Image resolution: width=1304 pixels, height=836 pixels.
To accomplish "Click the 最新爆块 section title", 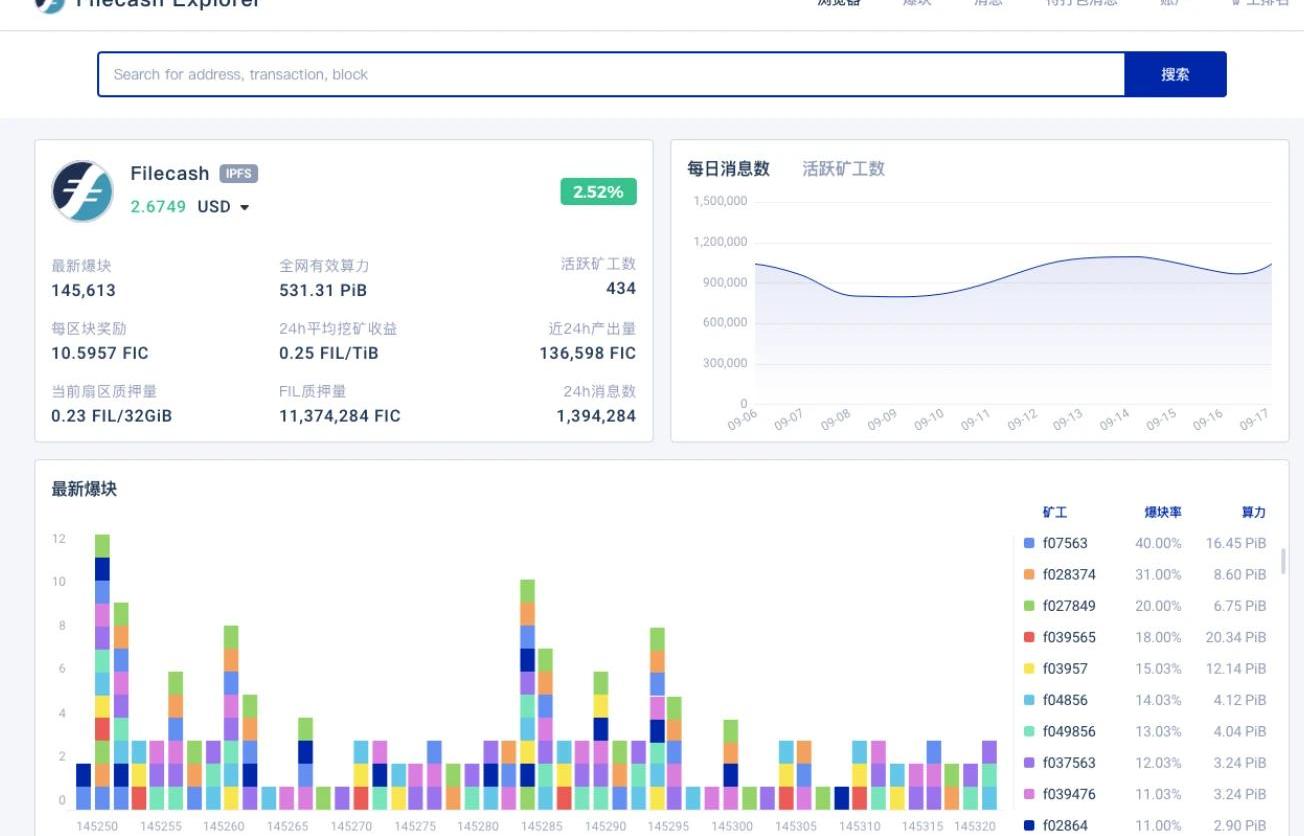I will tap(84, 489).
